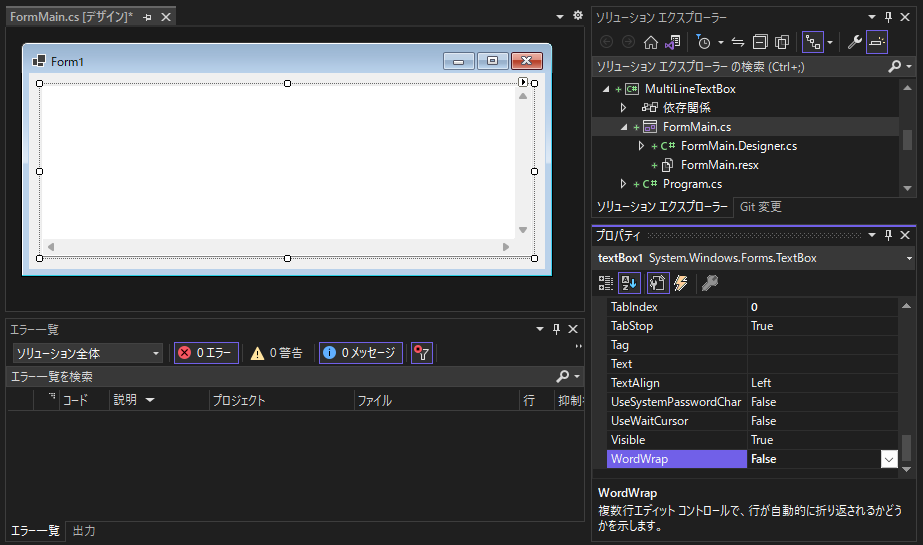Viewport: 923px width, 545px height.
Task: Open the textBox1 smart tag arrow
Action: pos(523,82)
